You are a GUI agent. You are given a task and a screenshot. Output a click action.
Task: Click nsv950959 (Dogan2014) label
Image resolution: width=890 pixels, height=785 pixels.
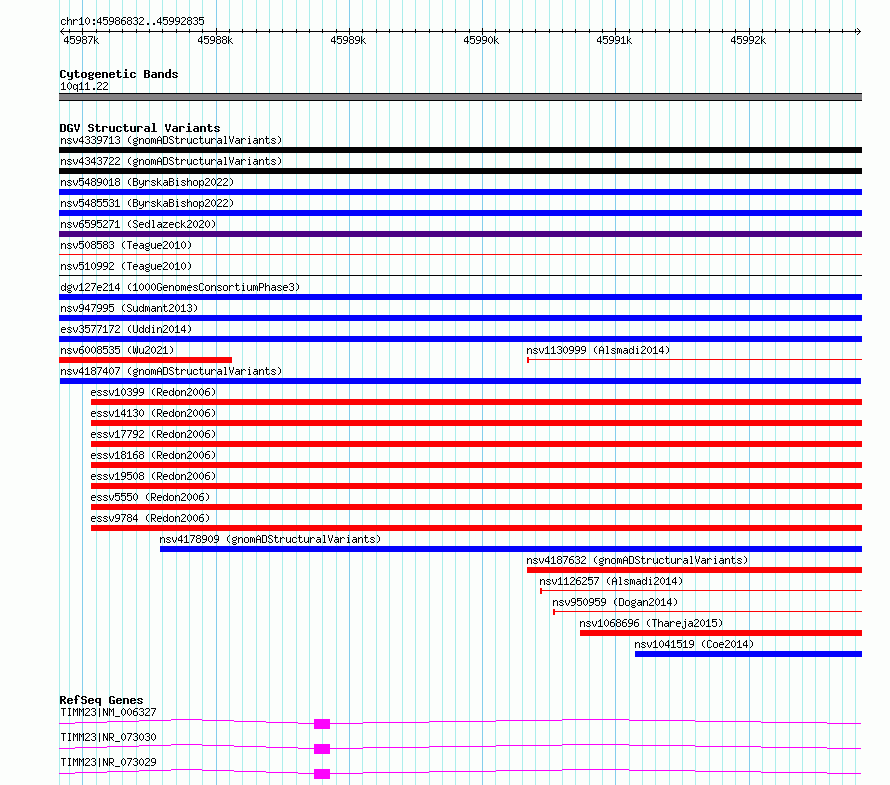point(615,602)
